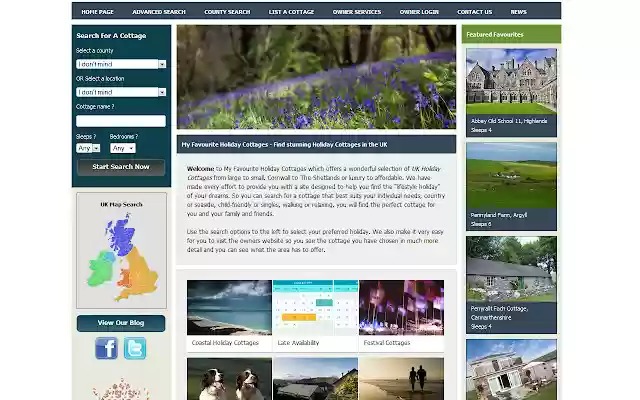This screenshot has height=400, width=640.
Task: Open the Bedrooms dropdown
Action: [122, 148]
